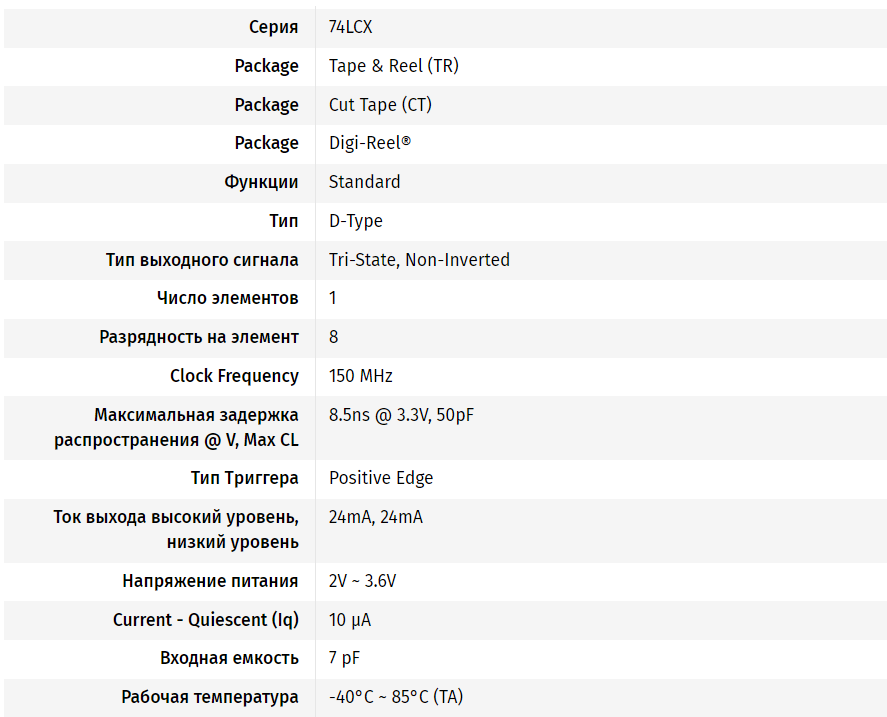Select the Digi-Reel® package value
Viewport: 887px width, 717px height.
tap(370, 143)
